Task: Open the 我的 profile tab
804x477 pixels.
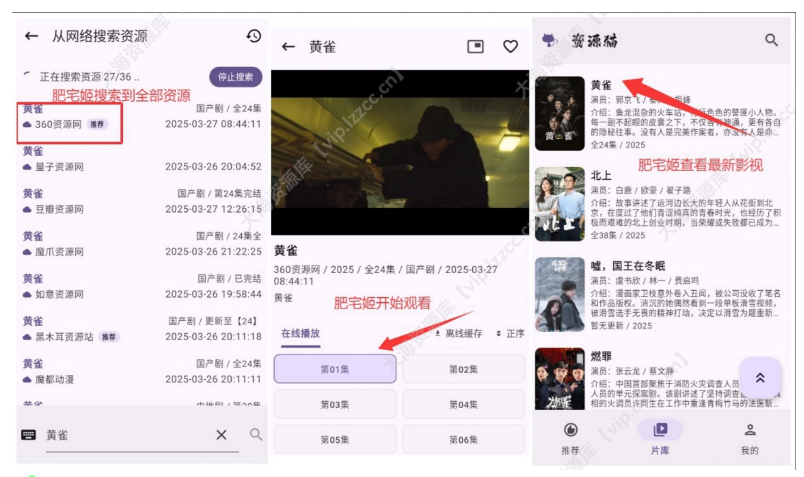Action: pos(749,436)
